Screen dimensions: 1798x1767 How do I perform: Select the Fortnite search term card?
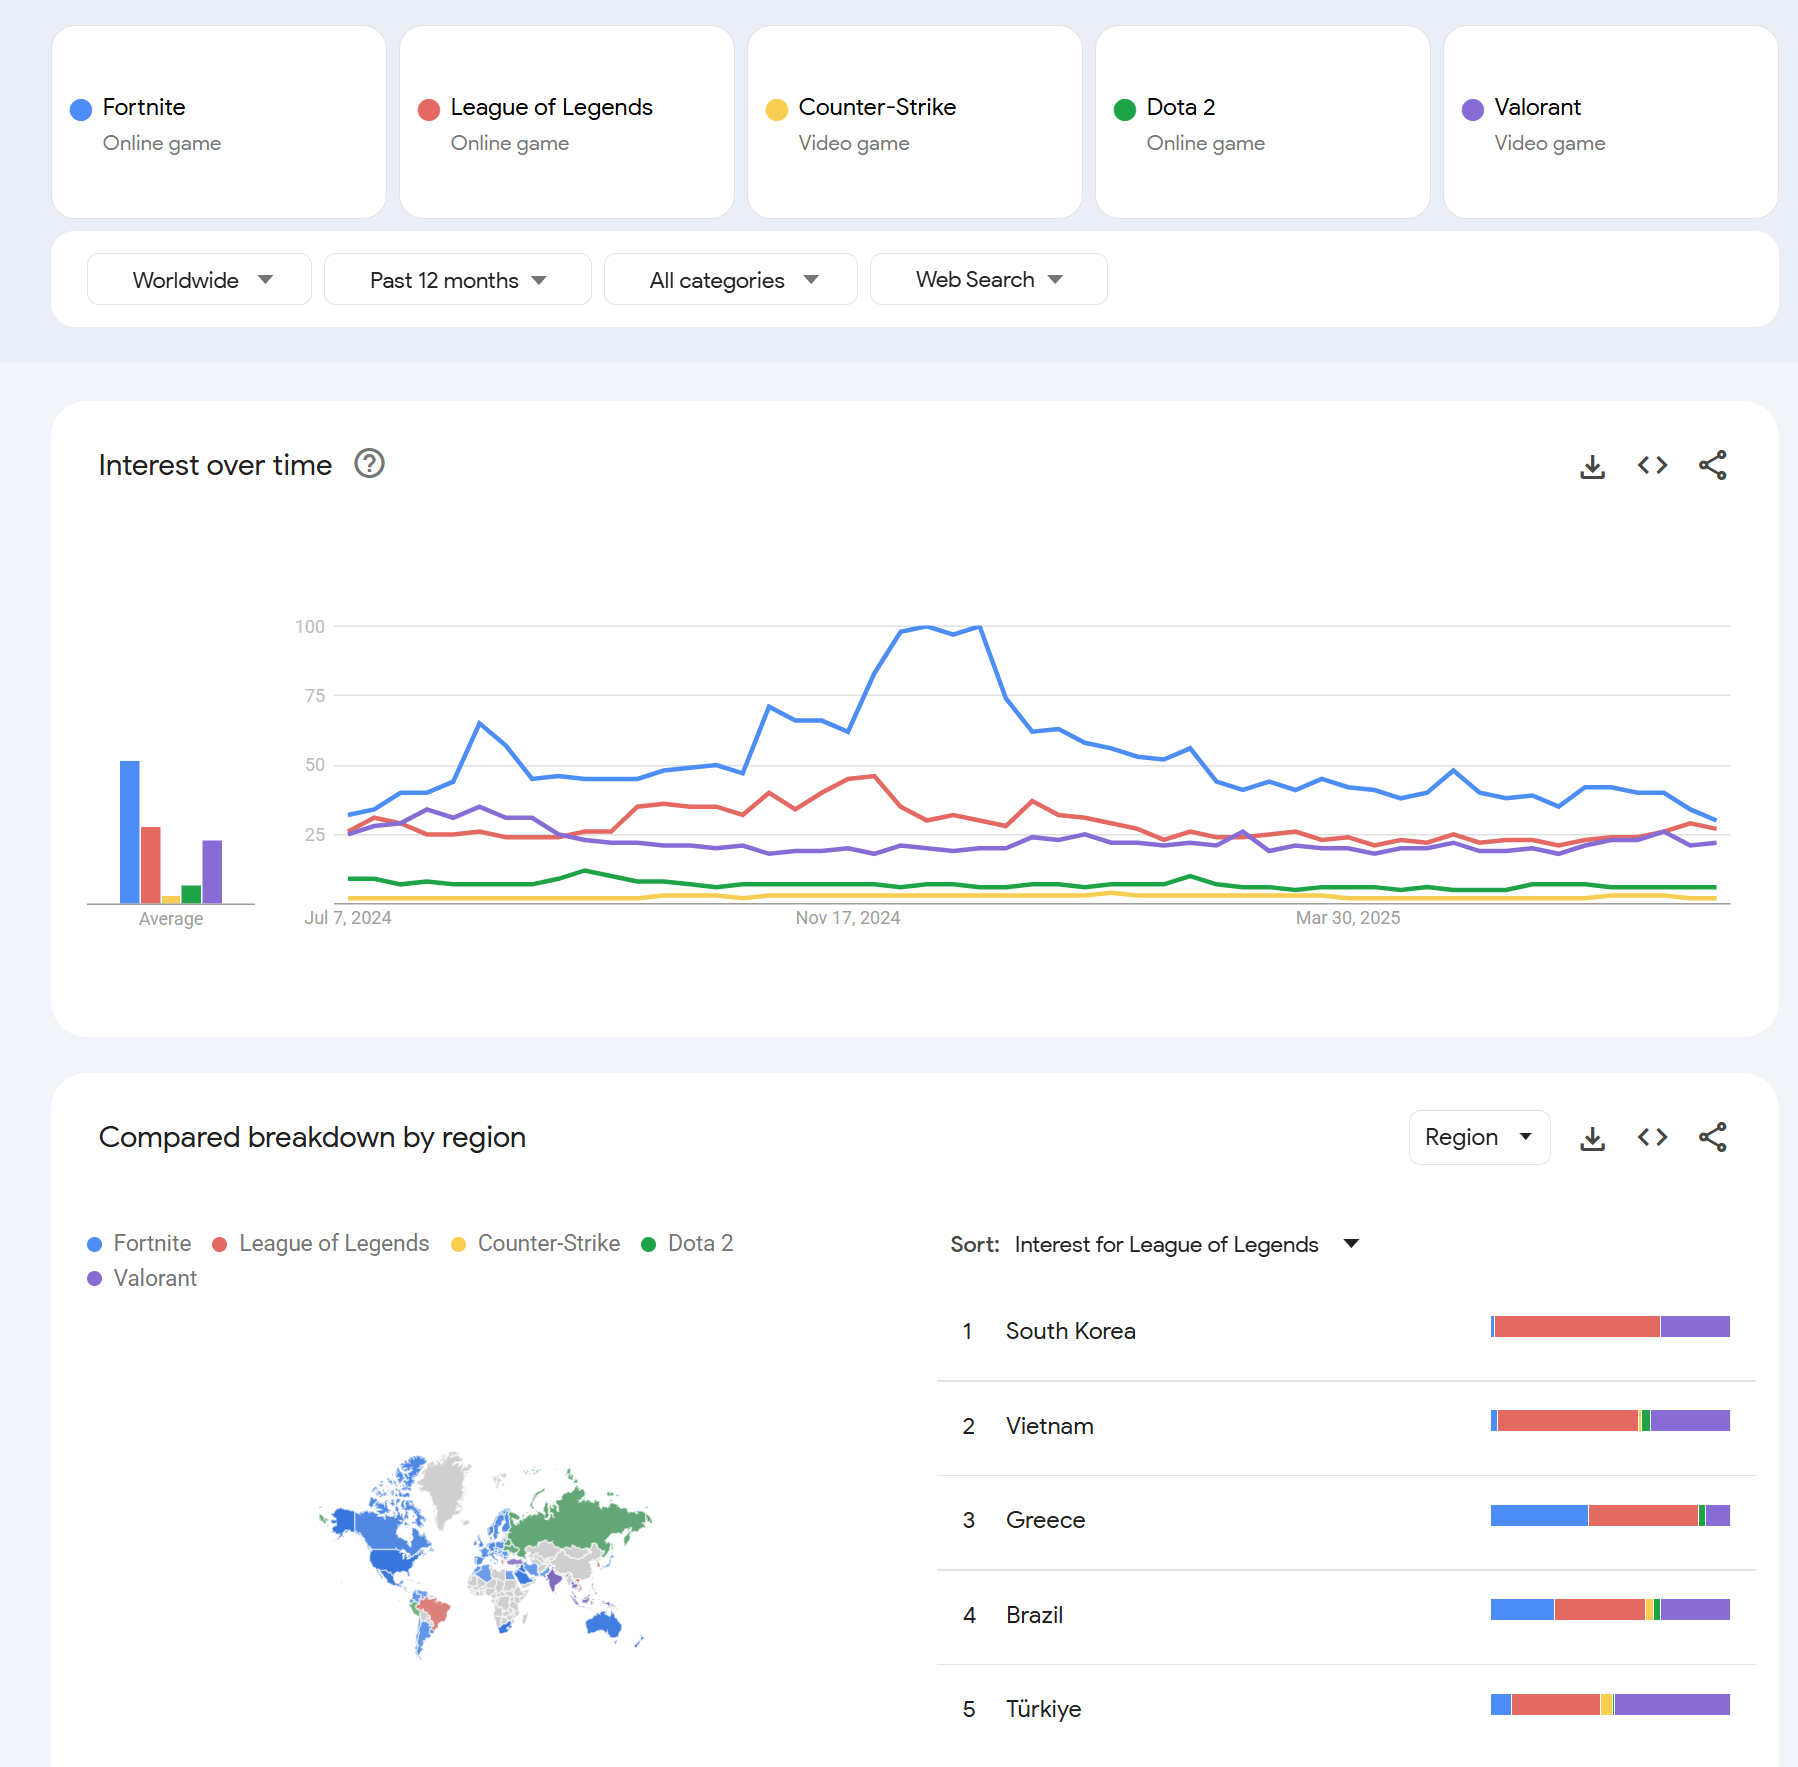(219, 122)
